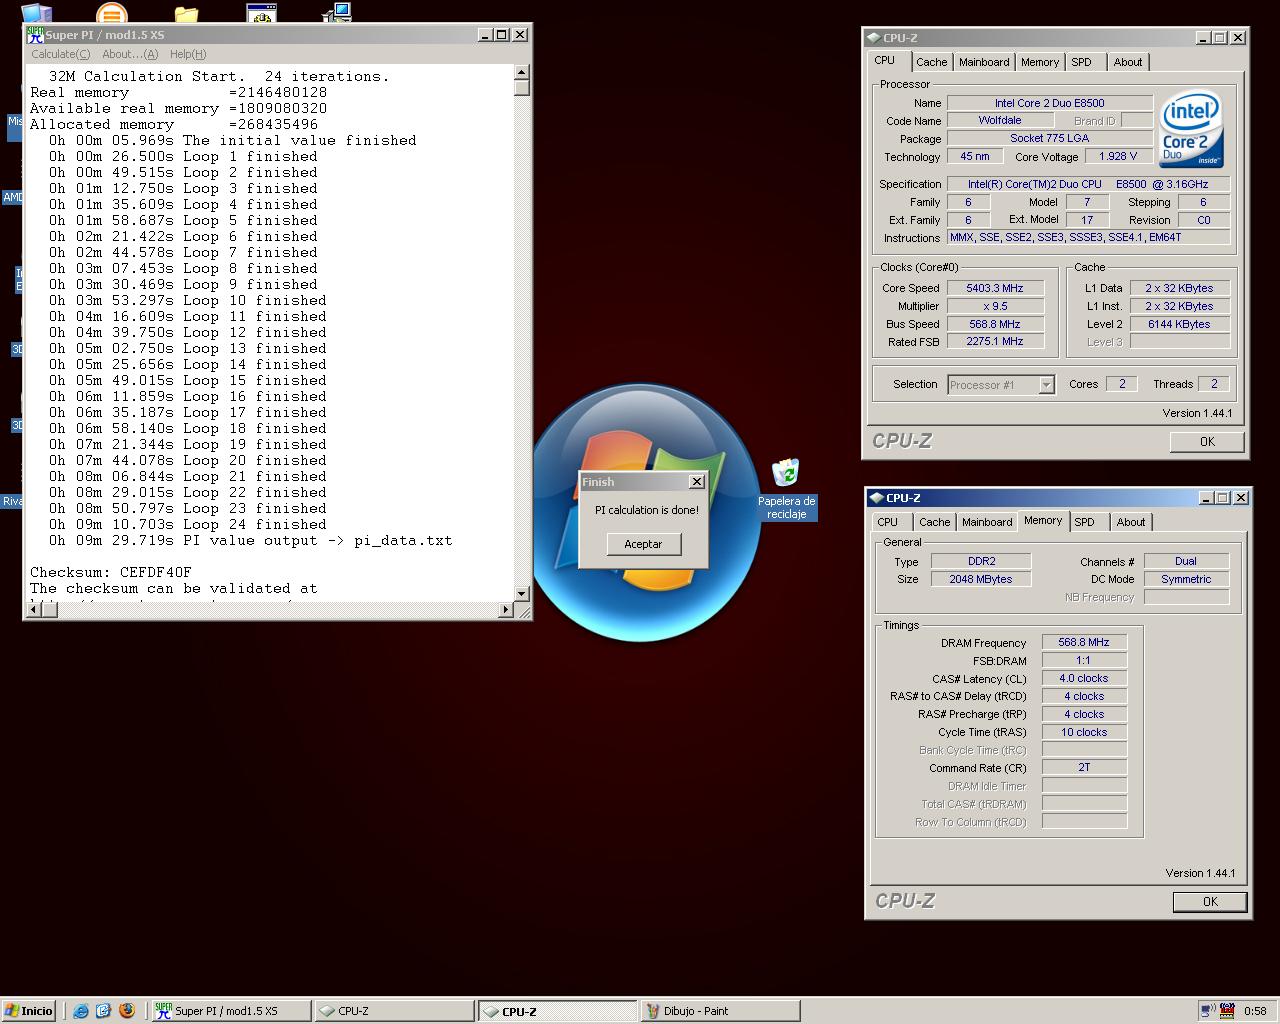Click the Core Voltage value 1.928 V

[x=1117, y=157]
